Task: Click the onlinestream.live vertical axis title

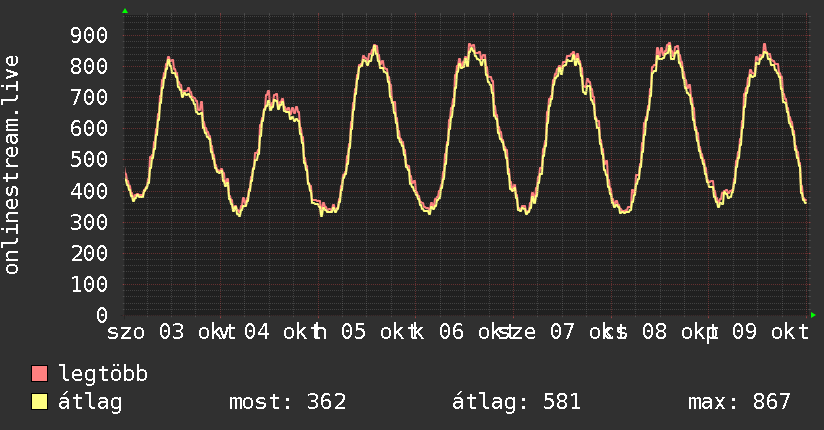Action: [11, 165]
